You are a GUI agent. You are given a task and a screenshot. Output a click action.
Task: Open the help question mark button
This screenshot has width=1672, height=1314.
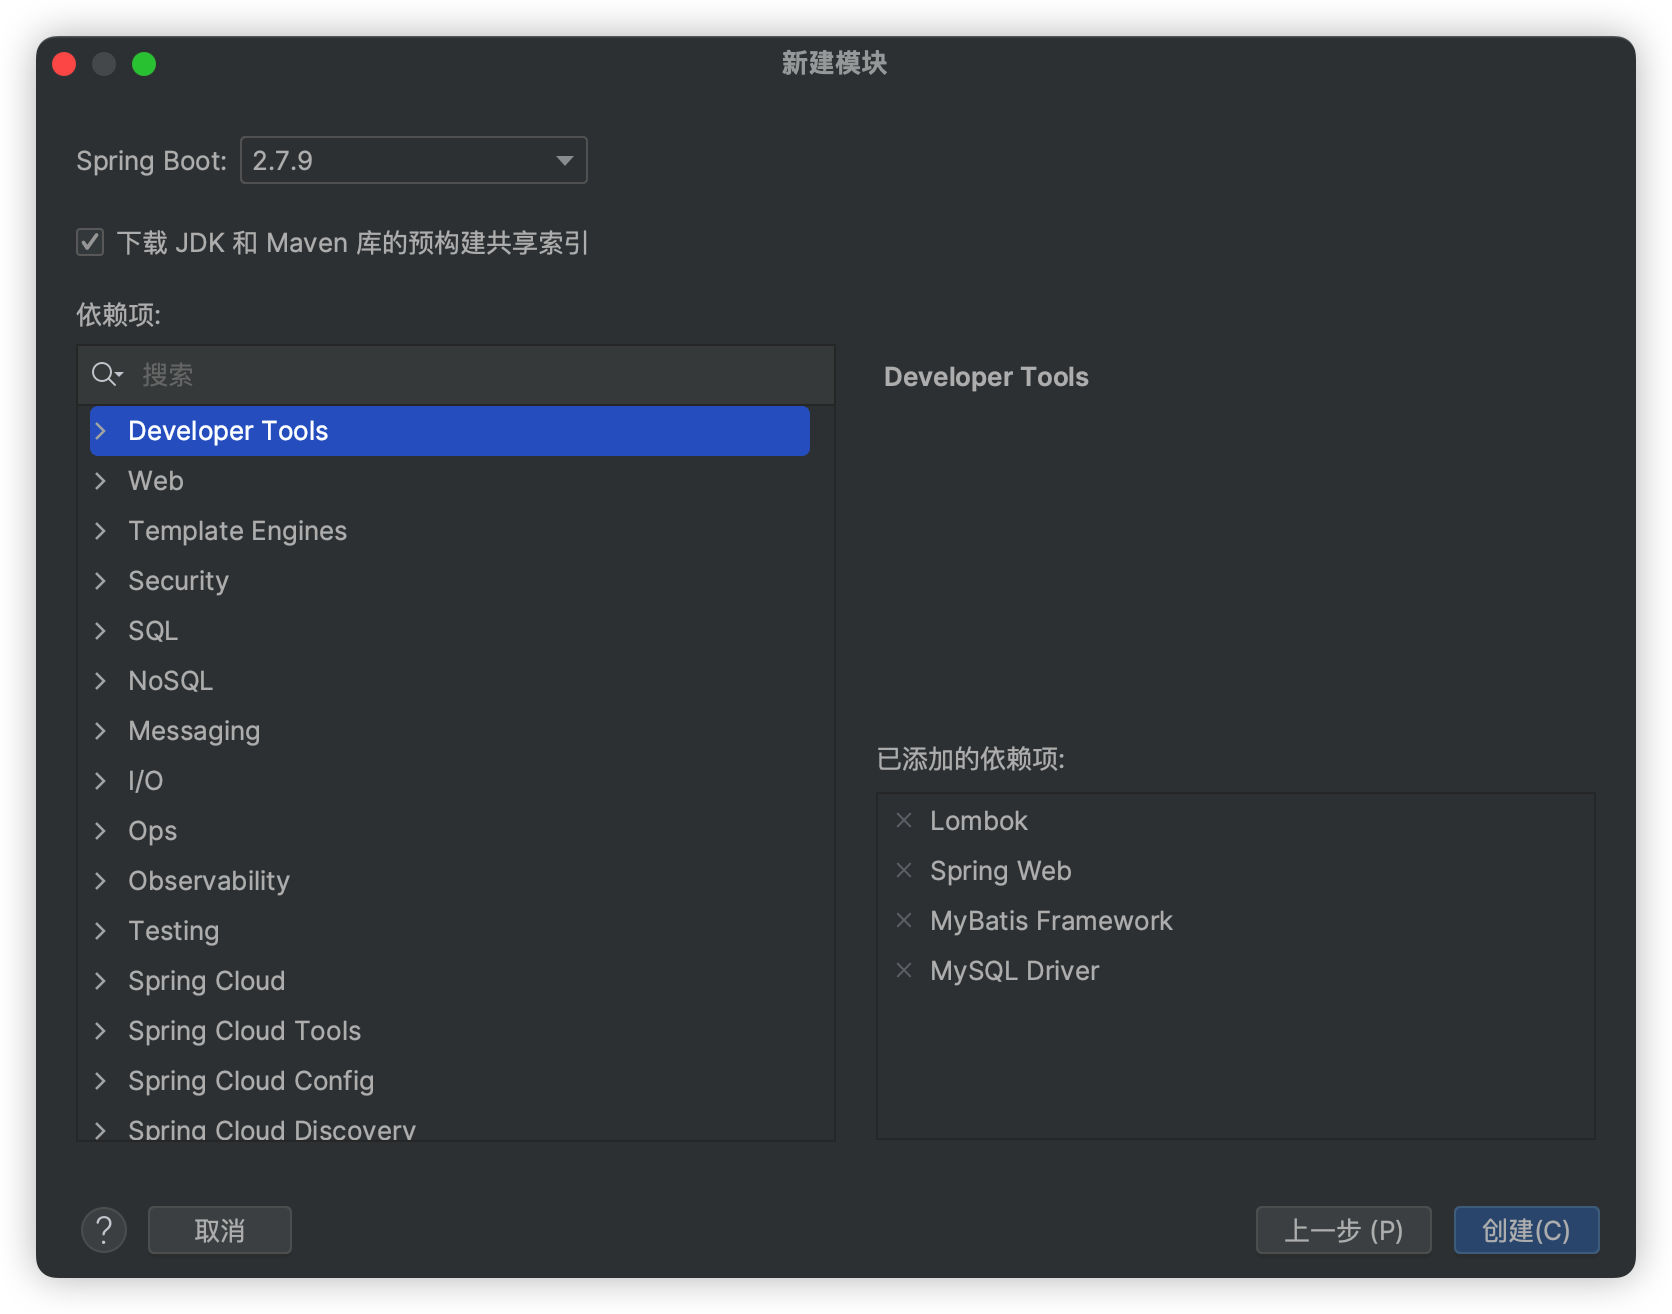point(104,1230)
